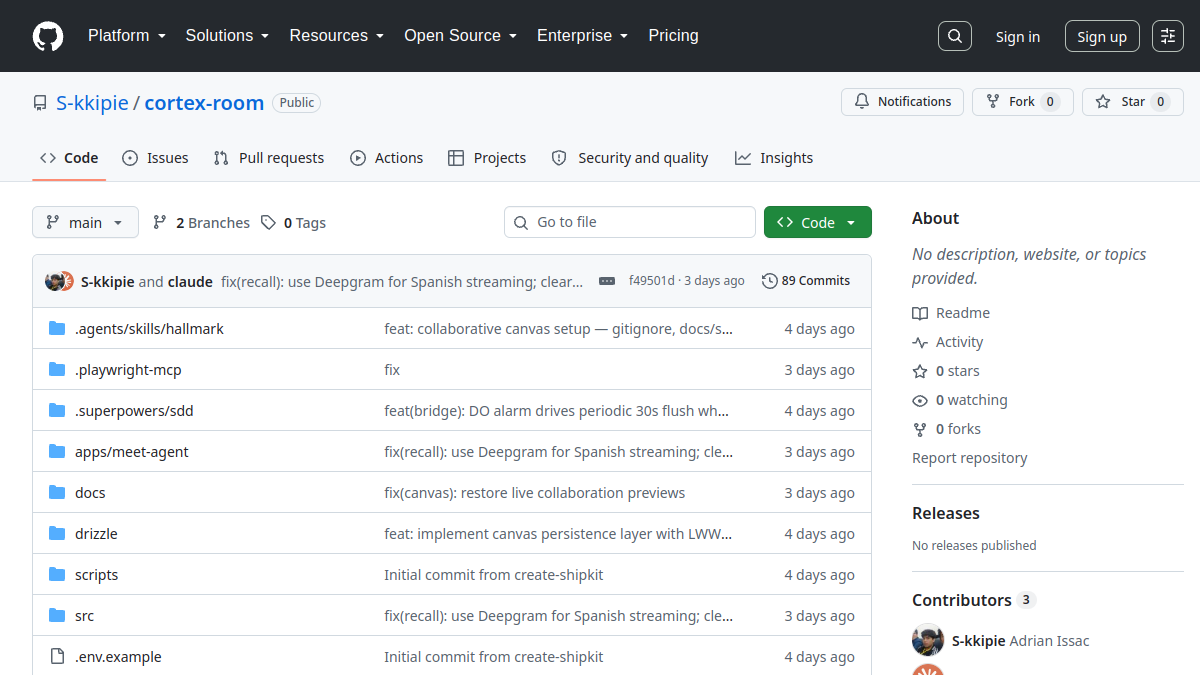
Task: Select the Code tab
Action: click(69, 158)
